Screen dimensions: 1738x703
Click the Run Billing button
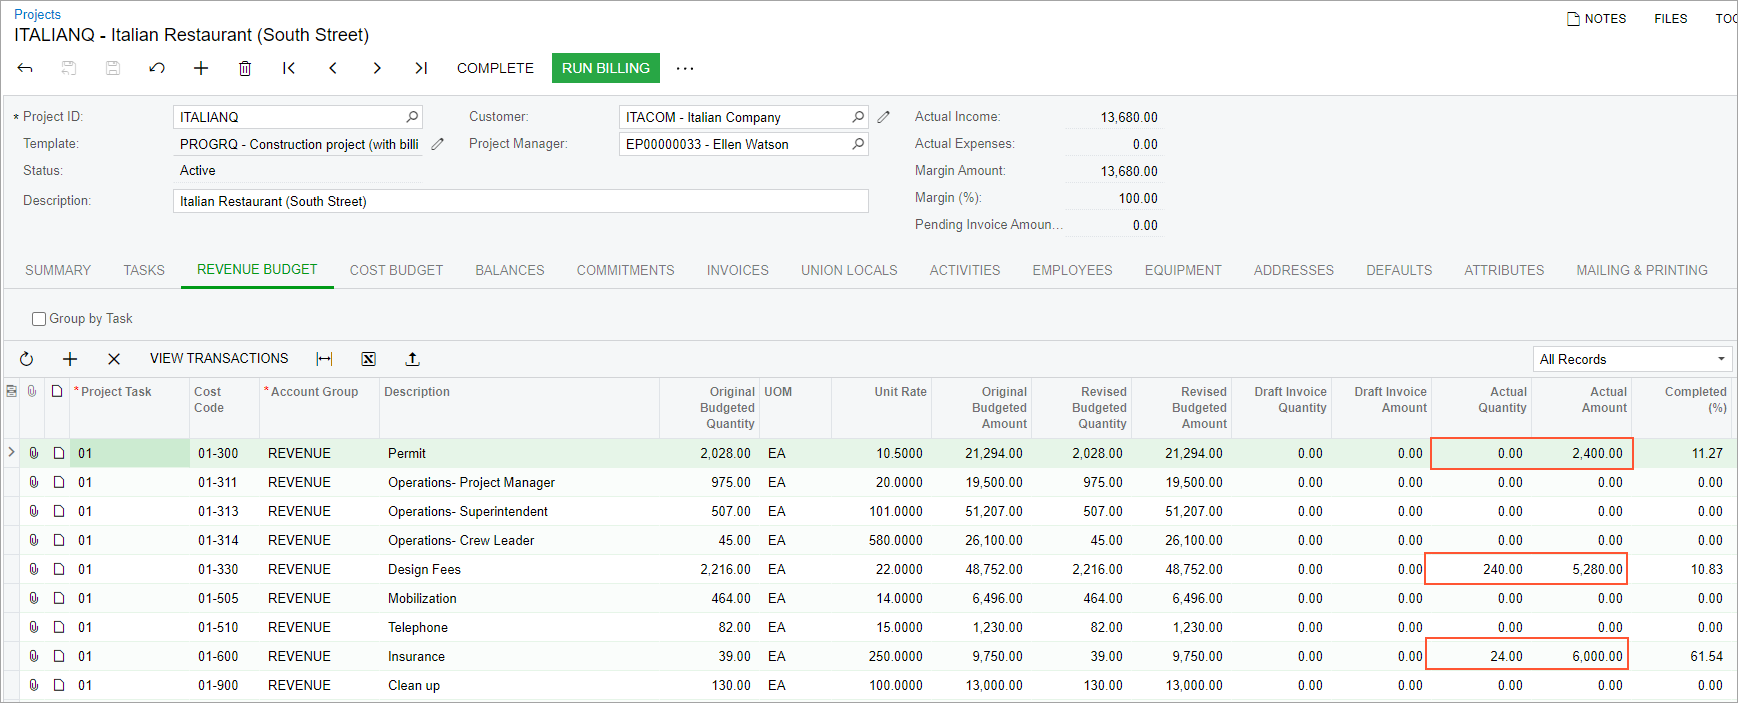point(605,68)
